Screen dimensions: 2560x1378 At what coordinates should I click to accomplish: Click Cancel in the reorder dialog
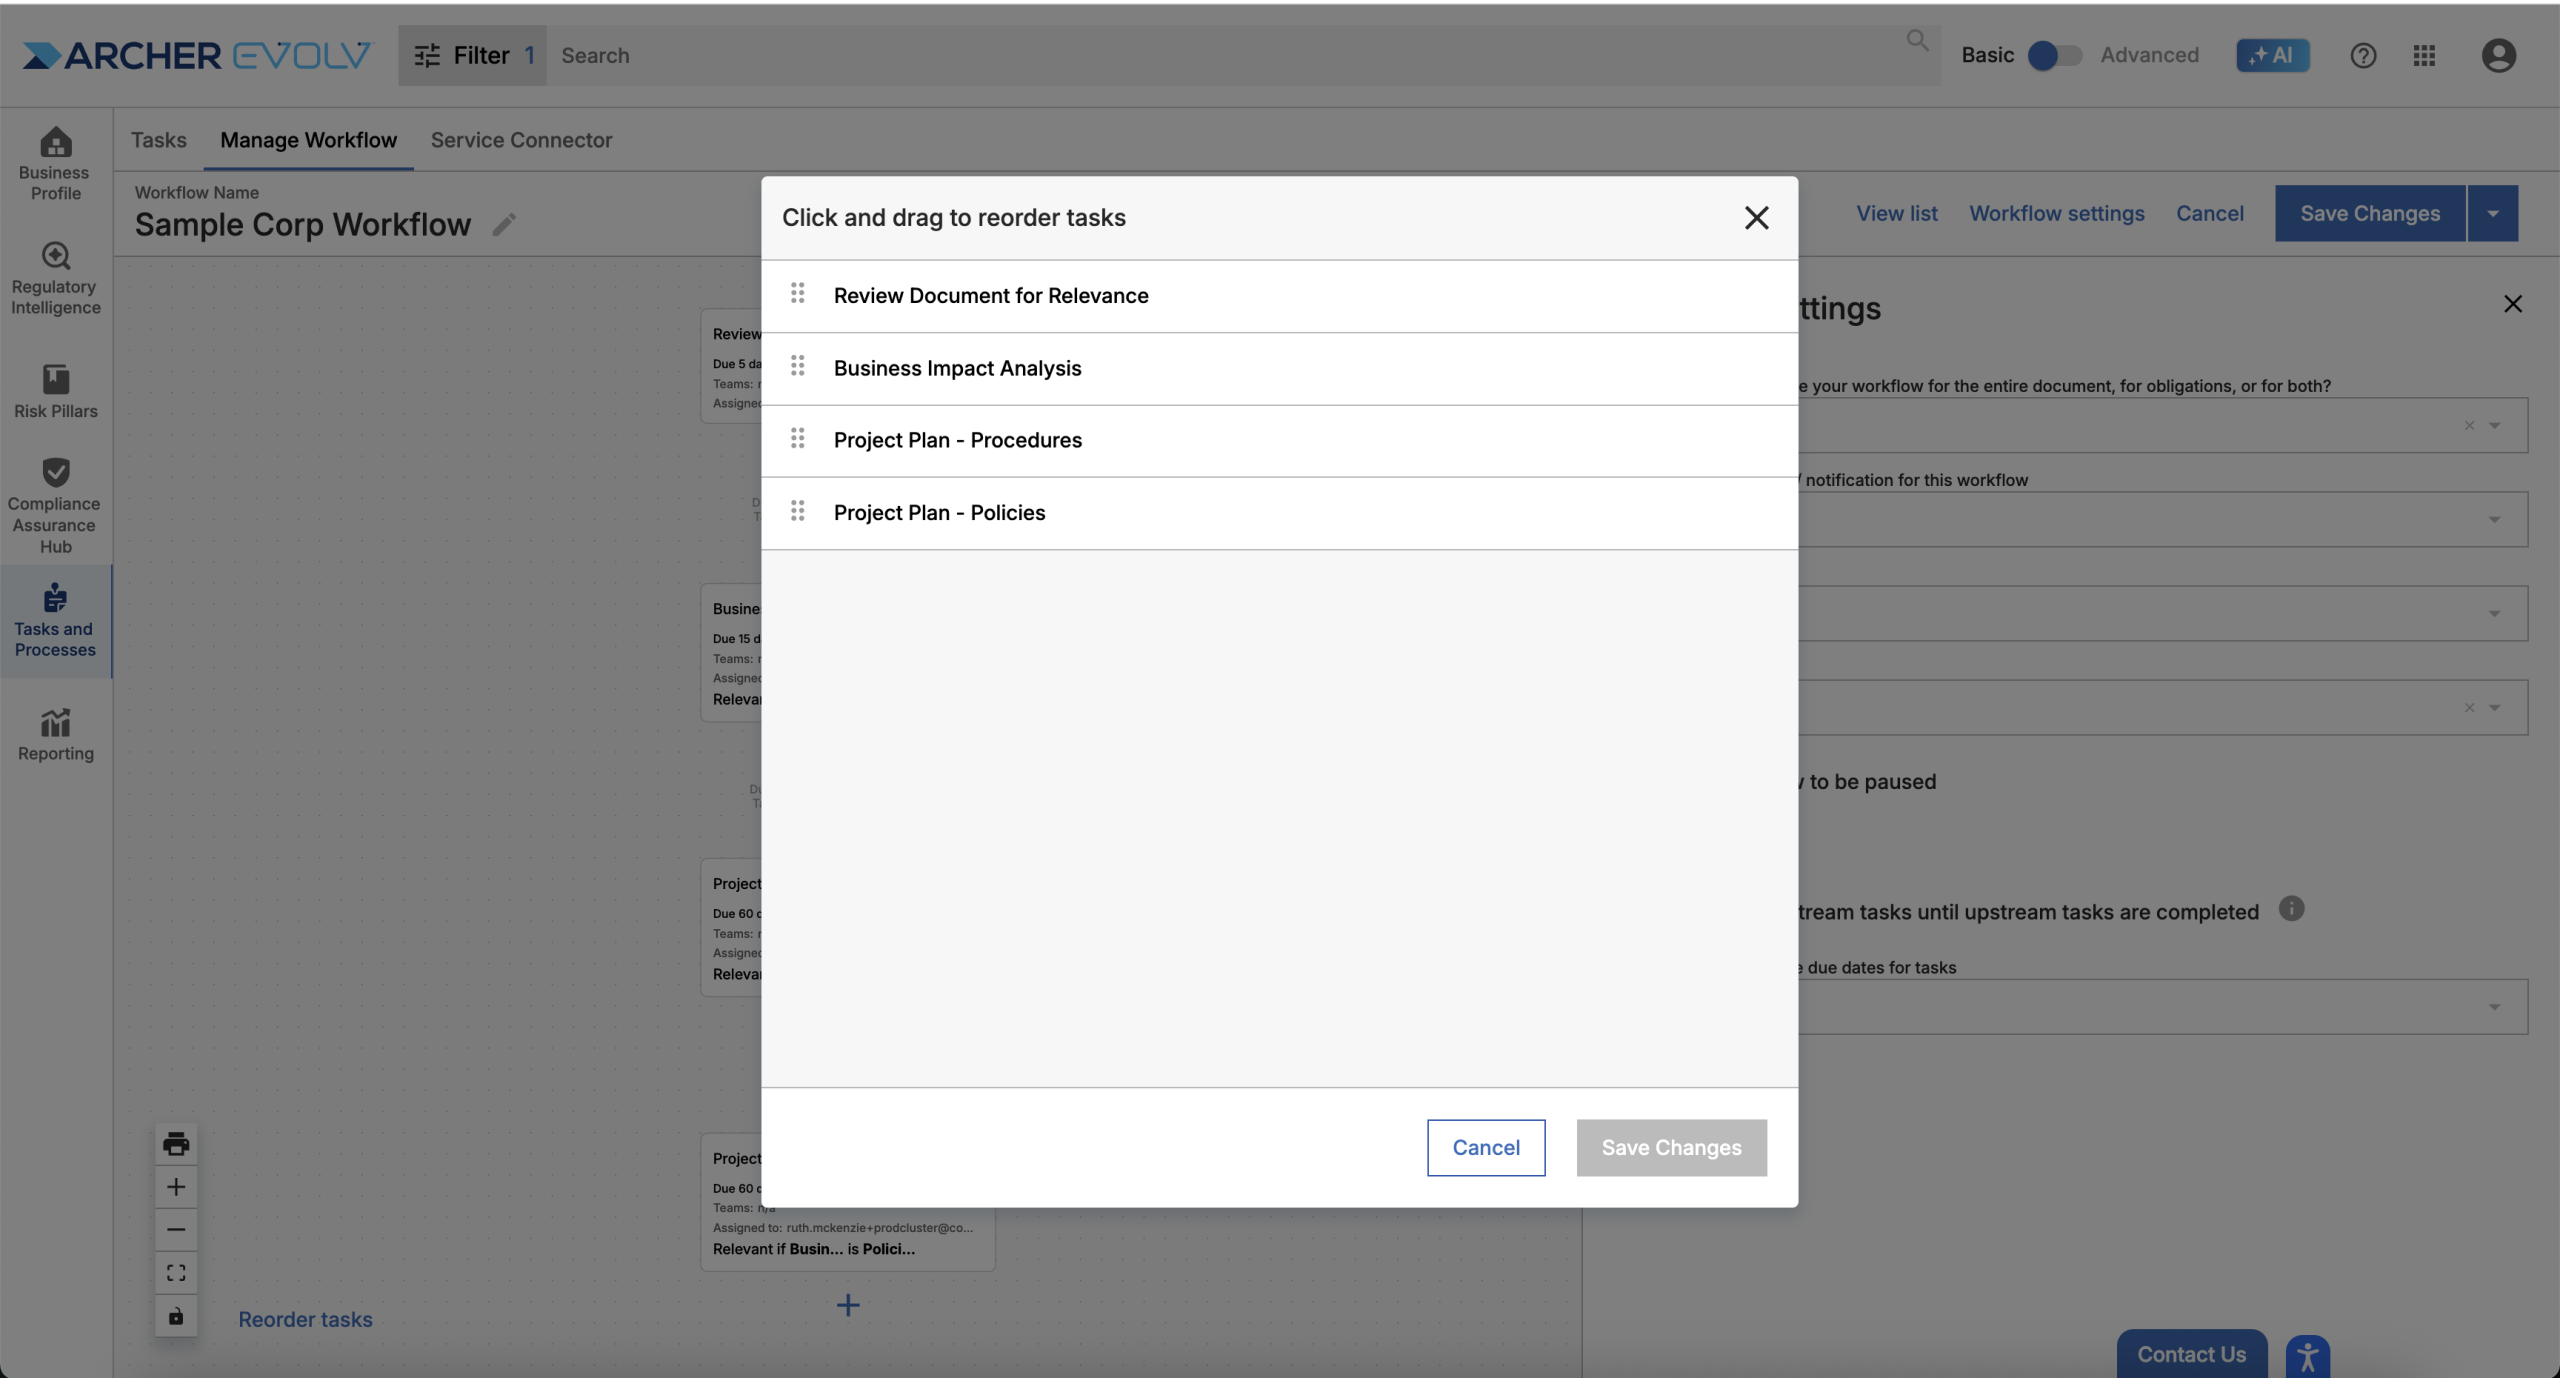1486,1147
